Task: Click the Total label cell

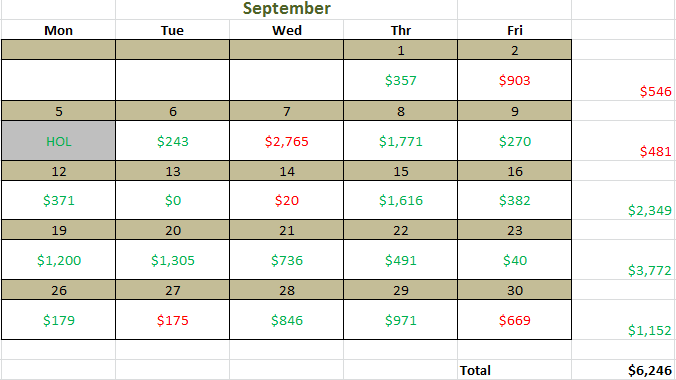Action: [514, 370]
